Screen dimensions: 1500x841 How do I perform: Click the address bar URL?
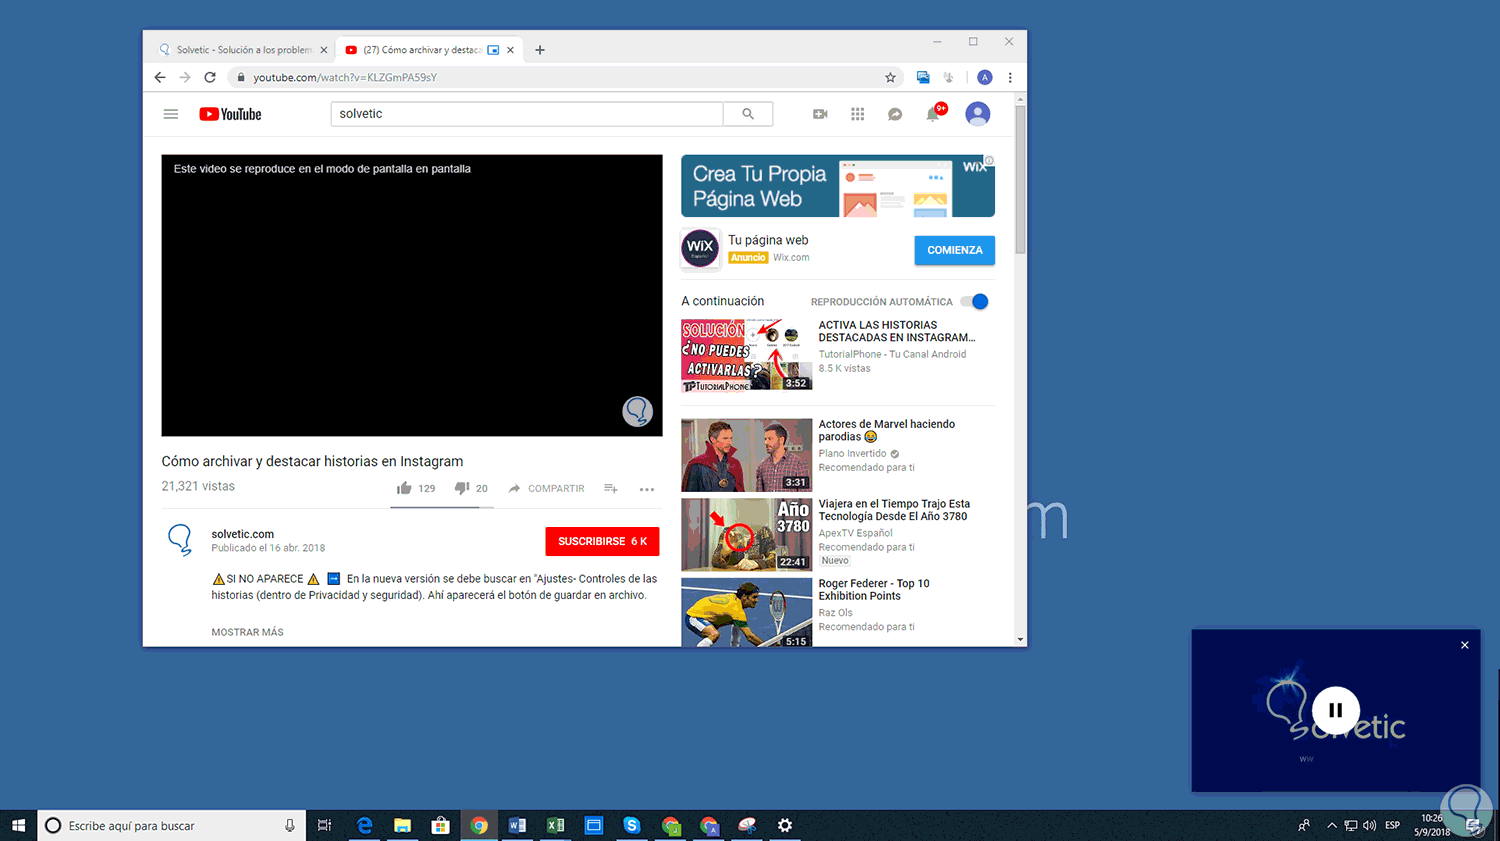[345, 77]
